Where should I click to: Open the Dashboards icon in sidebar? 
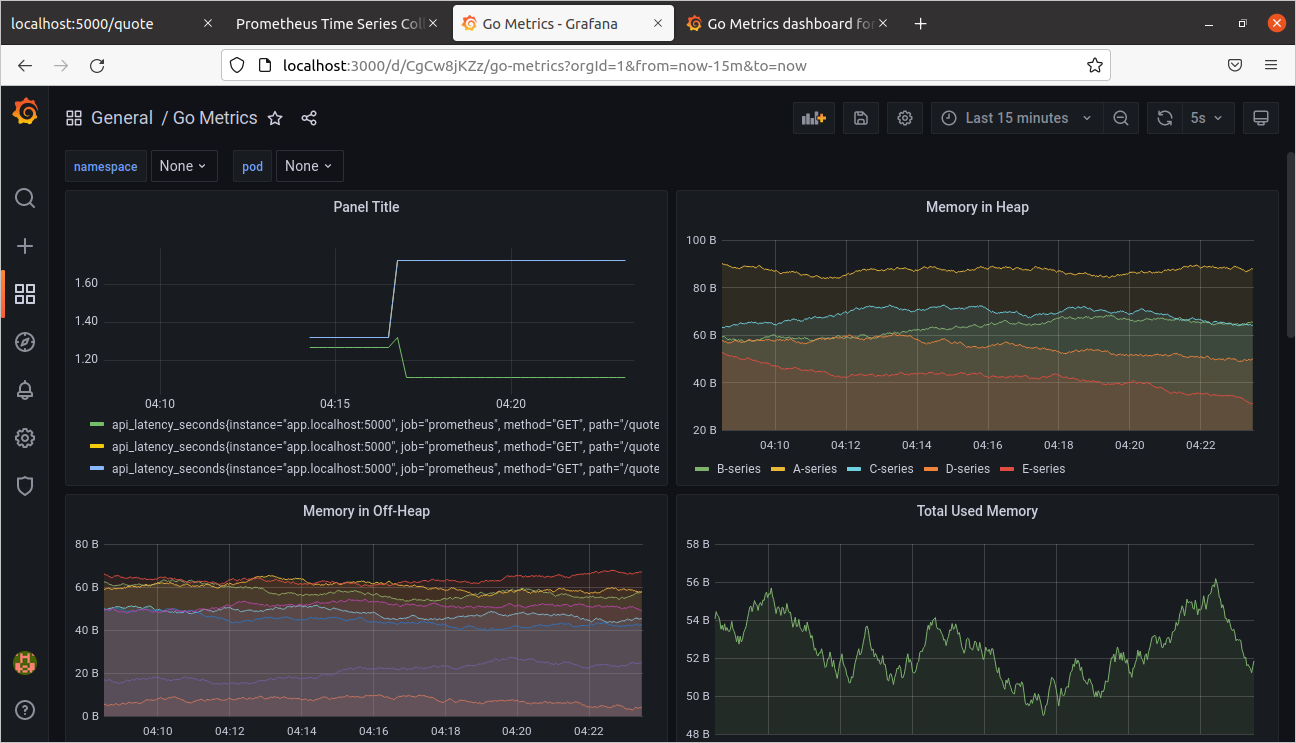tap(25, 294)
